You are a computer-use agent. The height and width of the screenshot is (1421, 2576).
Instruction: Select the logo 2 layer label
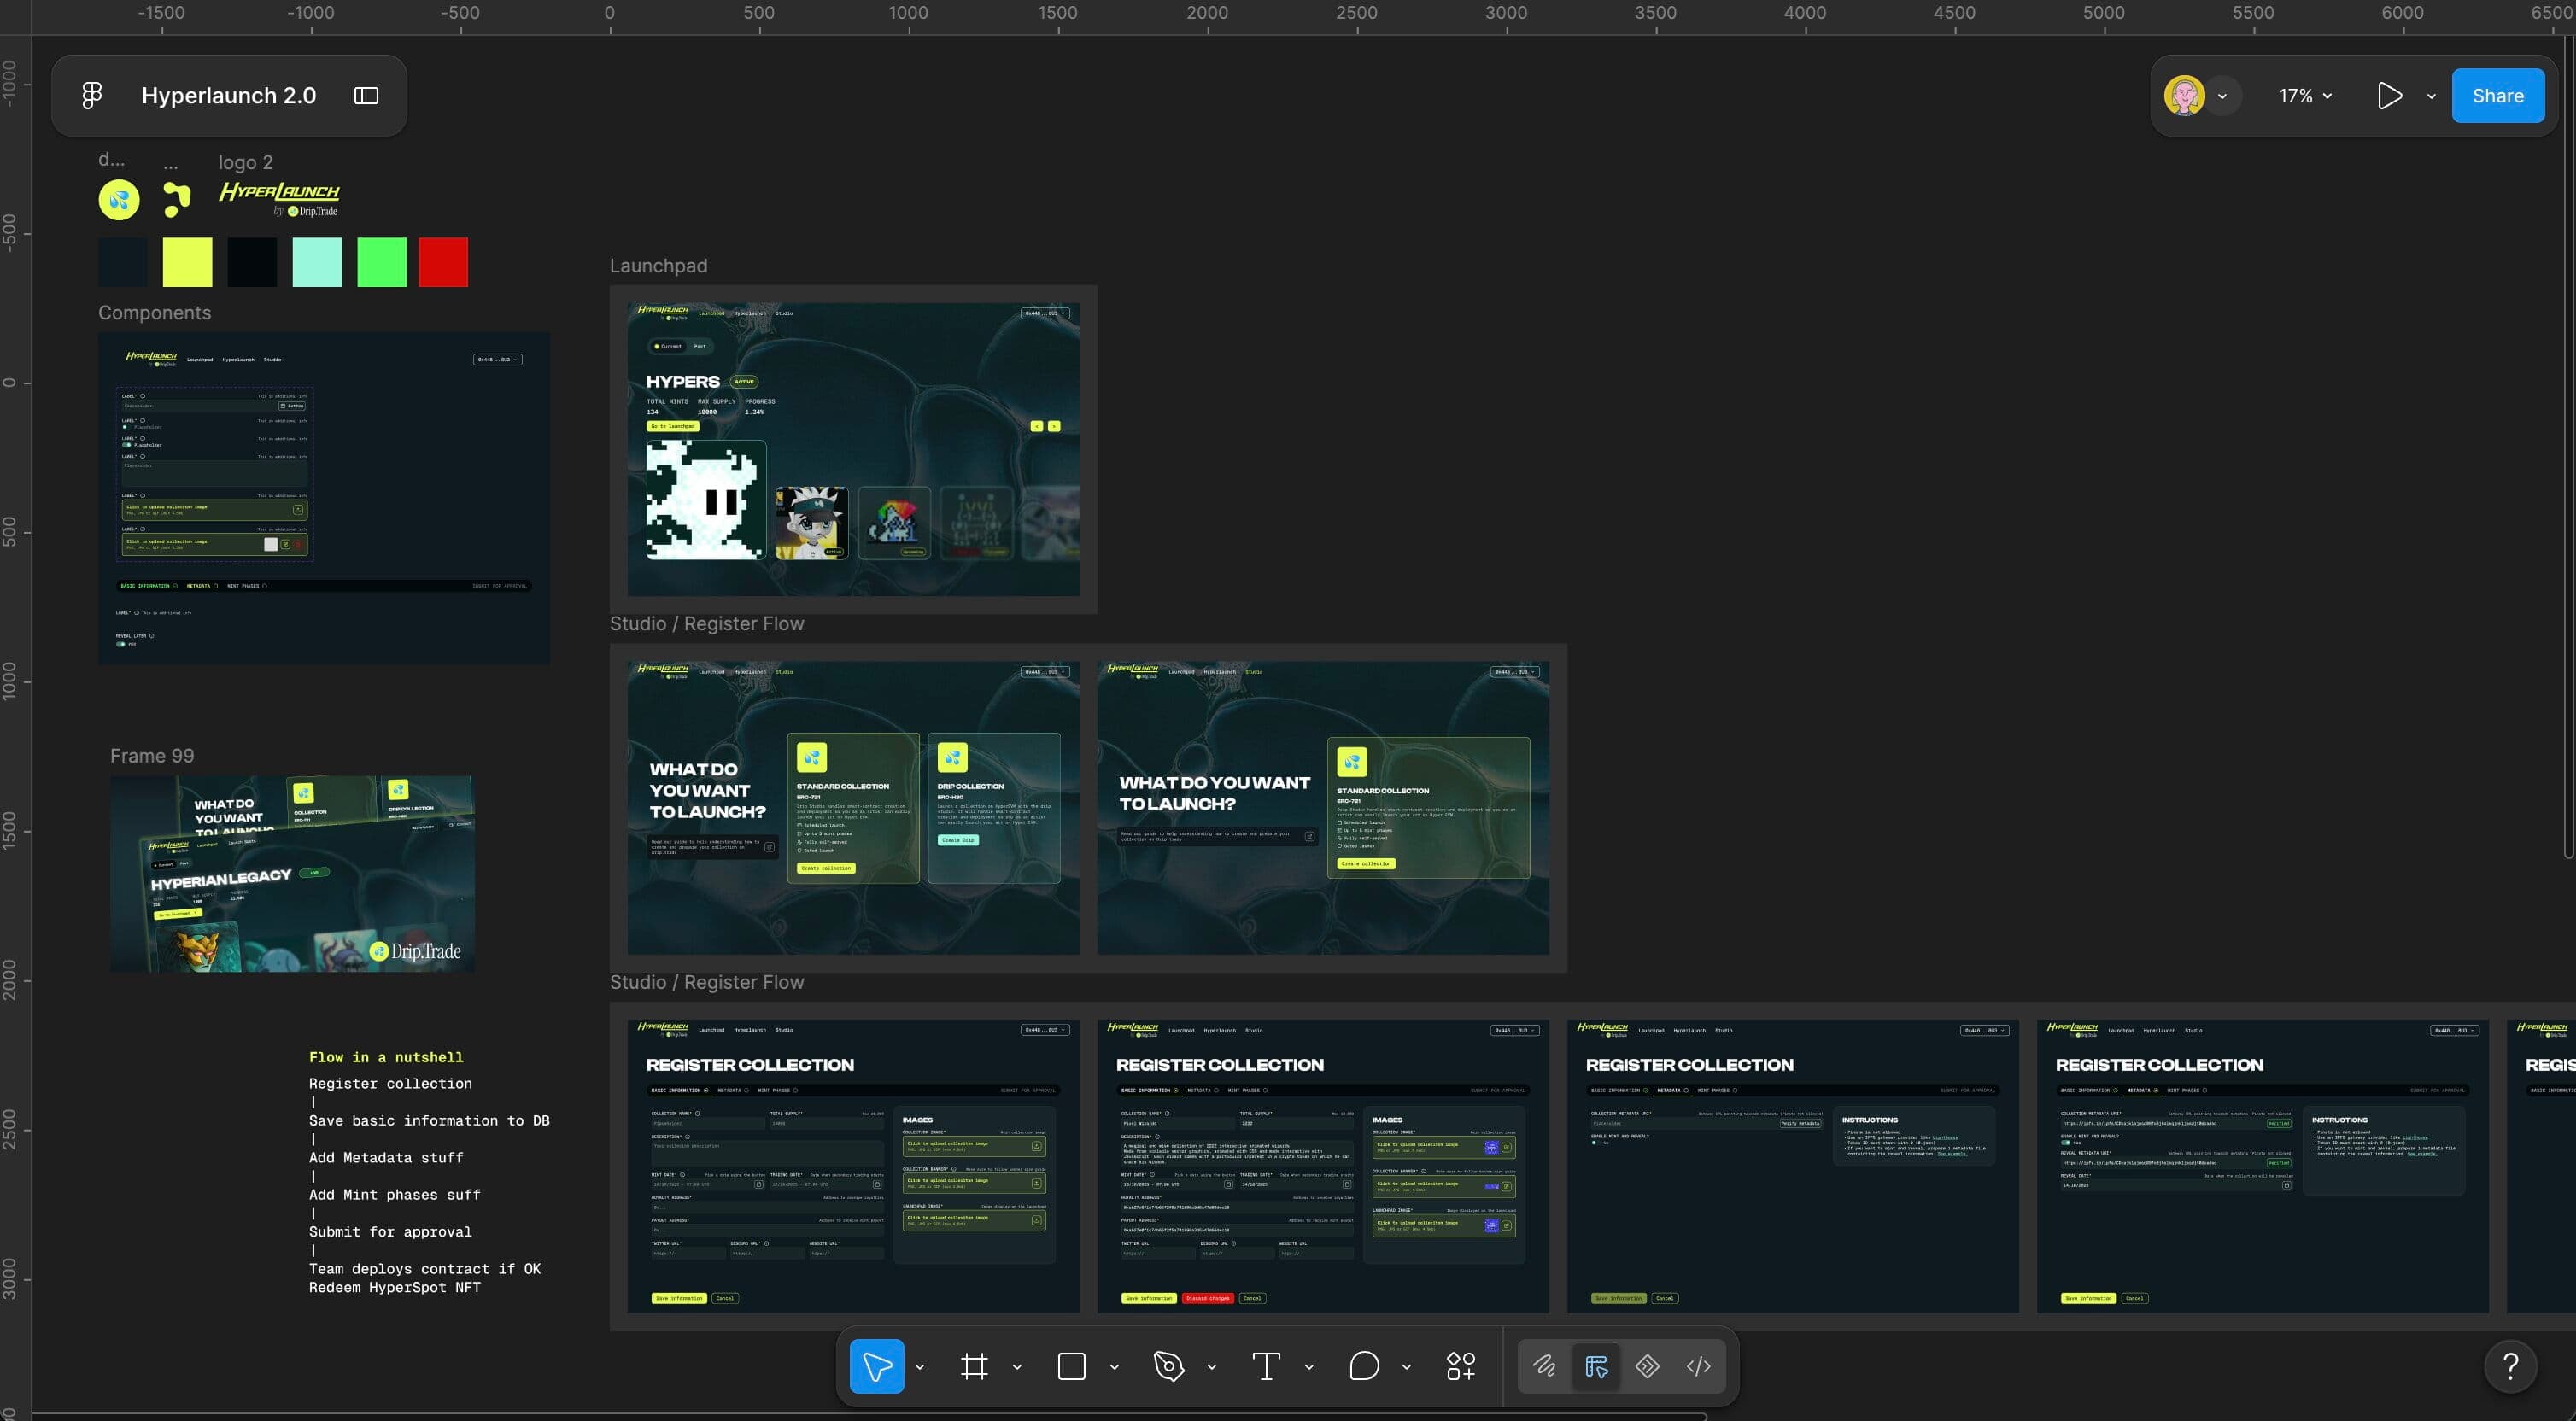[x=245, y=162]
